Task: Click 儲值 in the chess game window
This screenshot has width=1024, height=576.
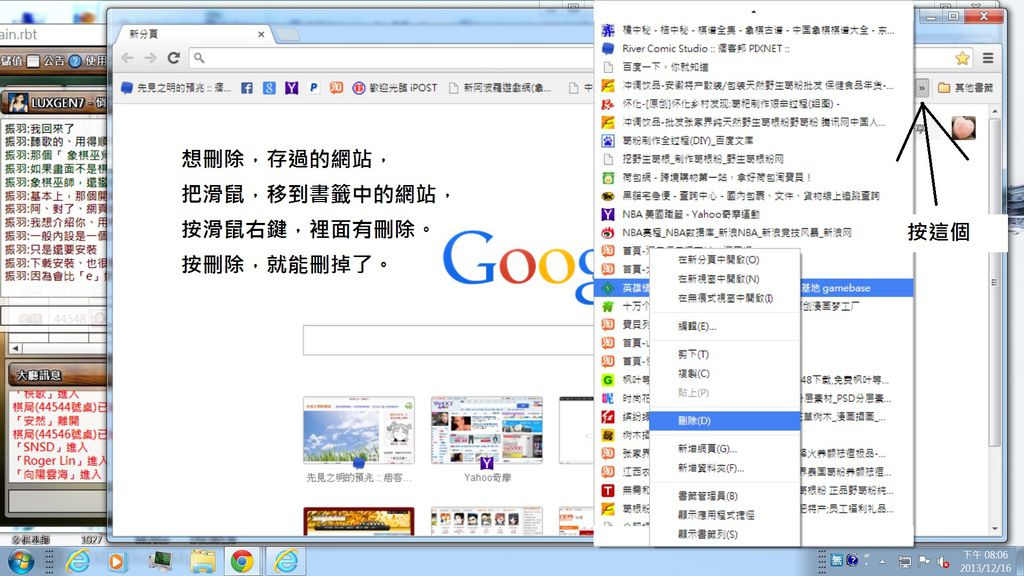Action: click(12, 61)
